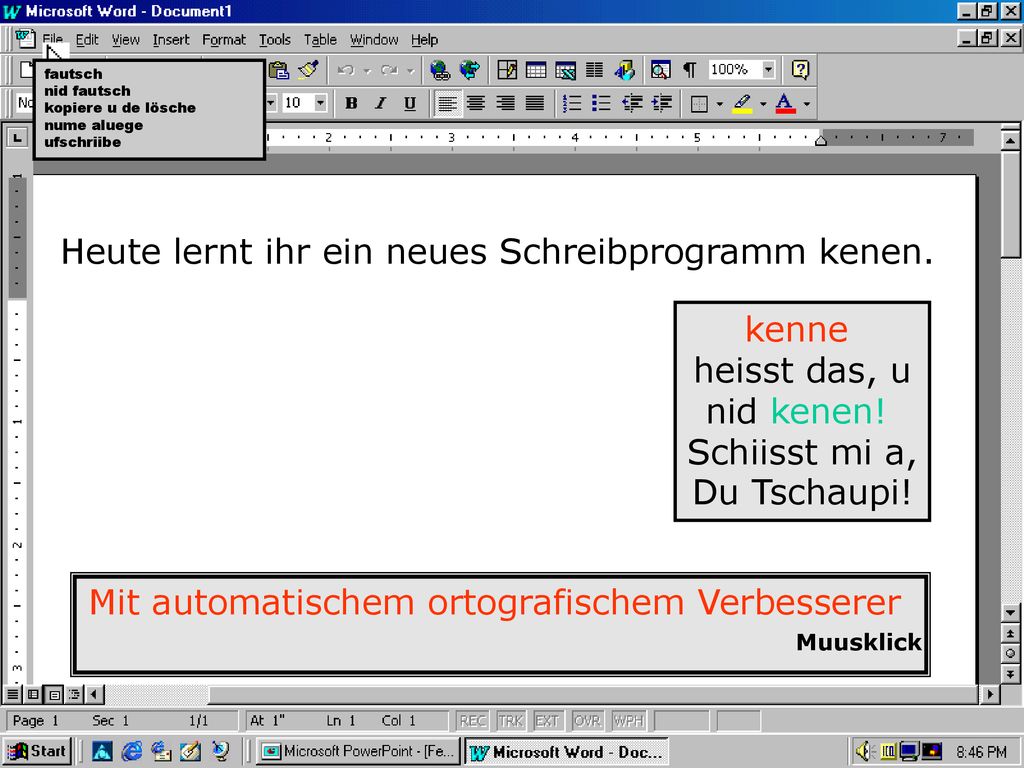Click the Microsoft Word taskbar button
The width and height of the screenshot is (1024, 768).
point(568,751)
